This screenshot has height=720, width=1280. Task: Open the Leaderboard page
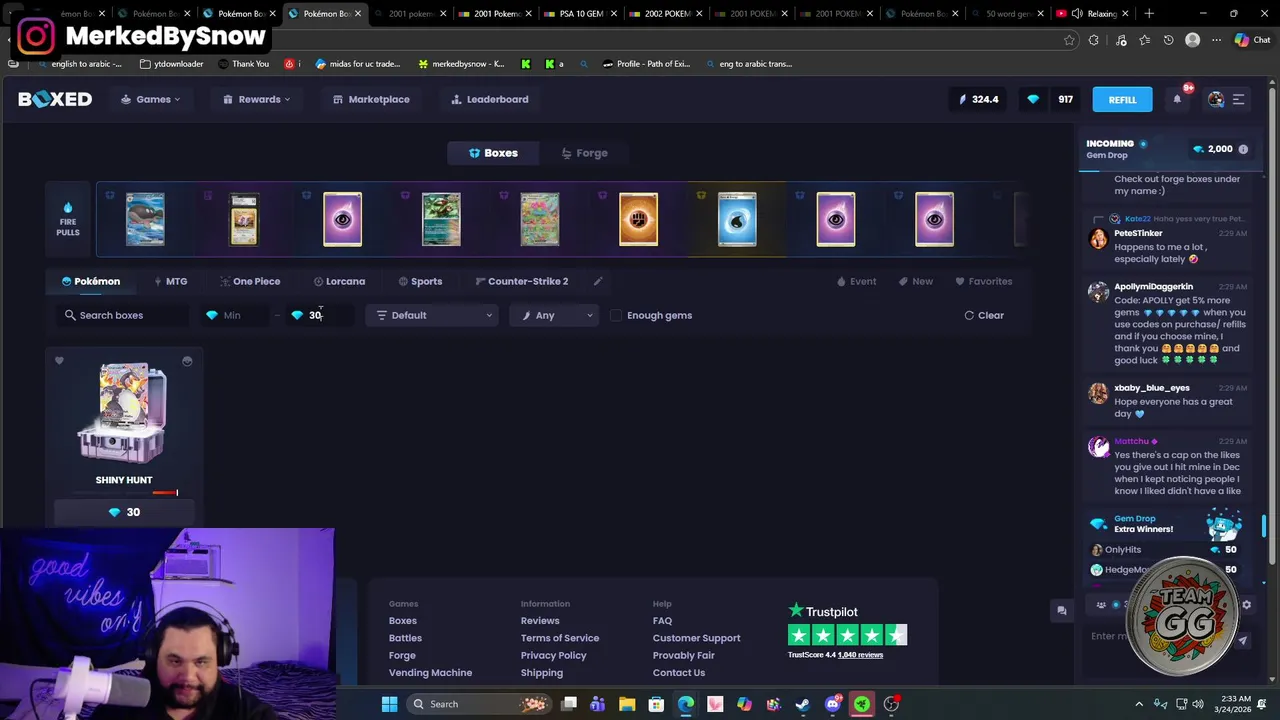click(x=489, y=99)
